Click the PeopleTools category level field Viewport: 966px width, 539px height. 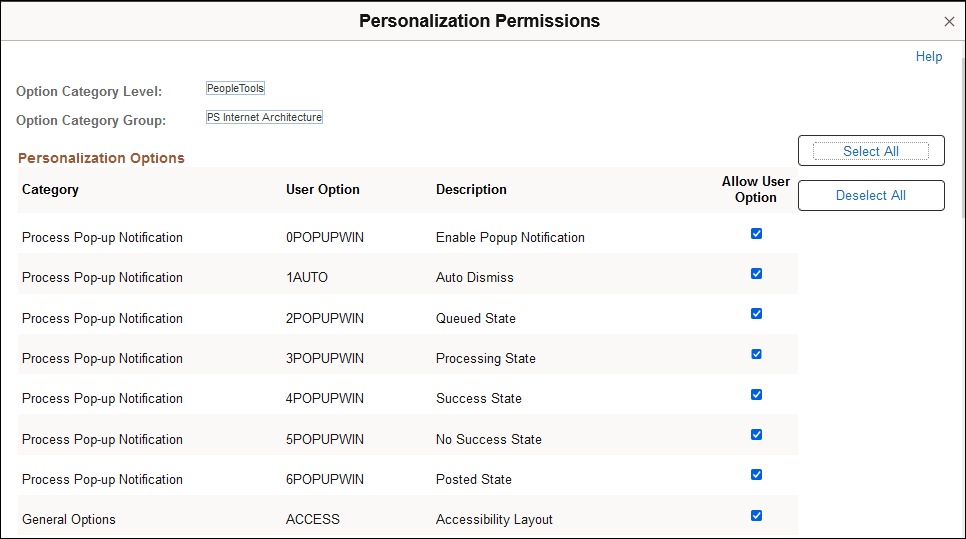(235, 89)
